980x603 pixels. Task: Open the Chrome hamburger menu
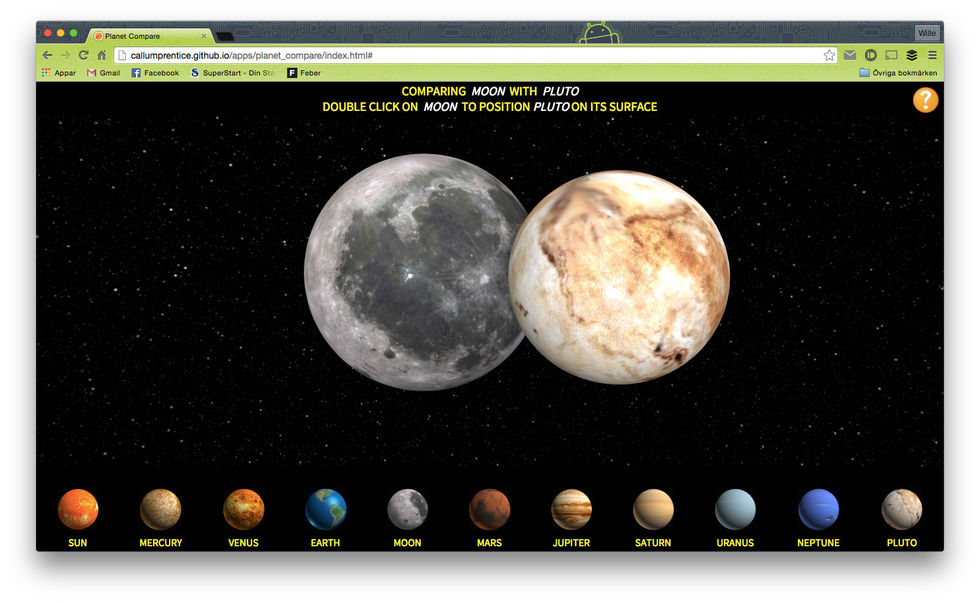932,55
